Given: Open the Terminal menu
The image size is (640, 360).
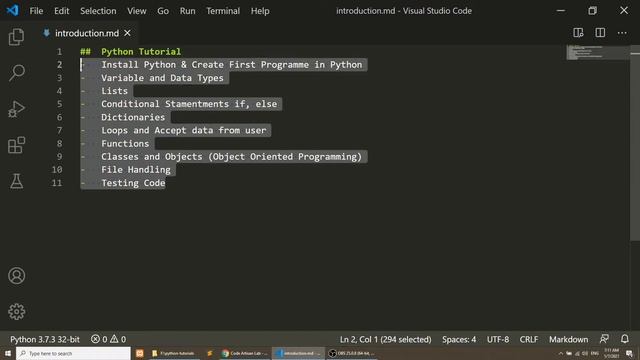Looking at the screenshot, I should 223,11.
